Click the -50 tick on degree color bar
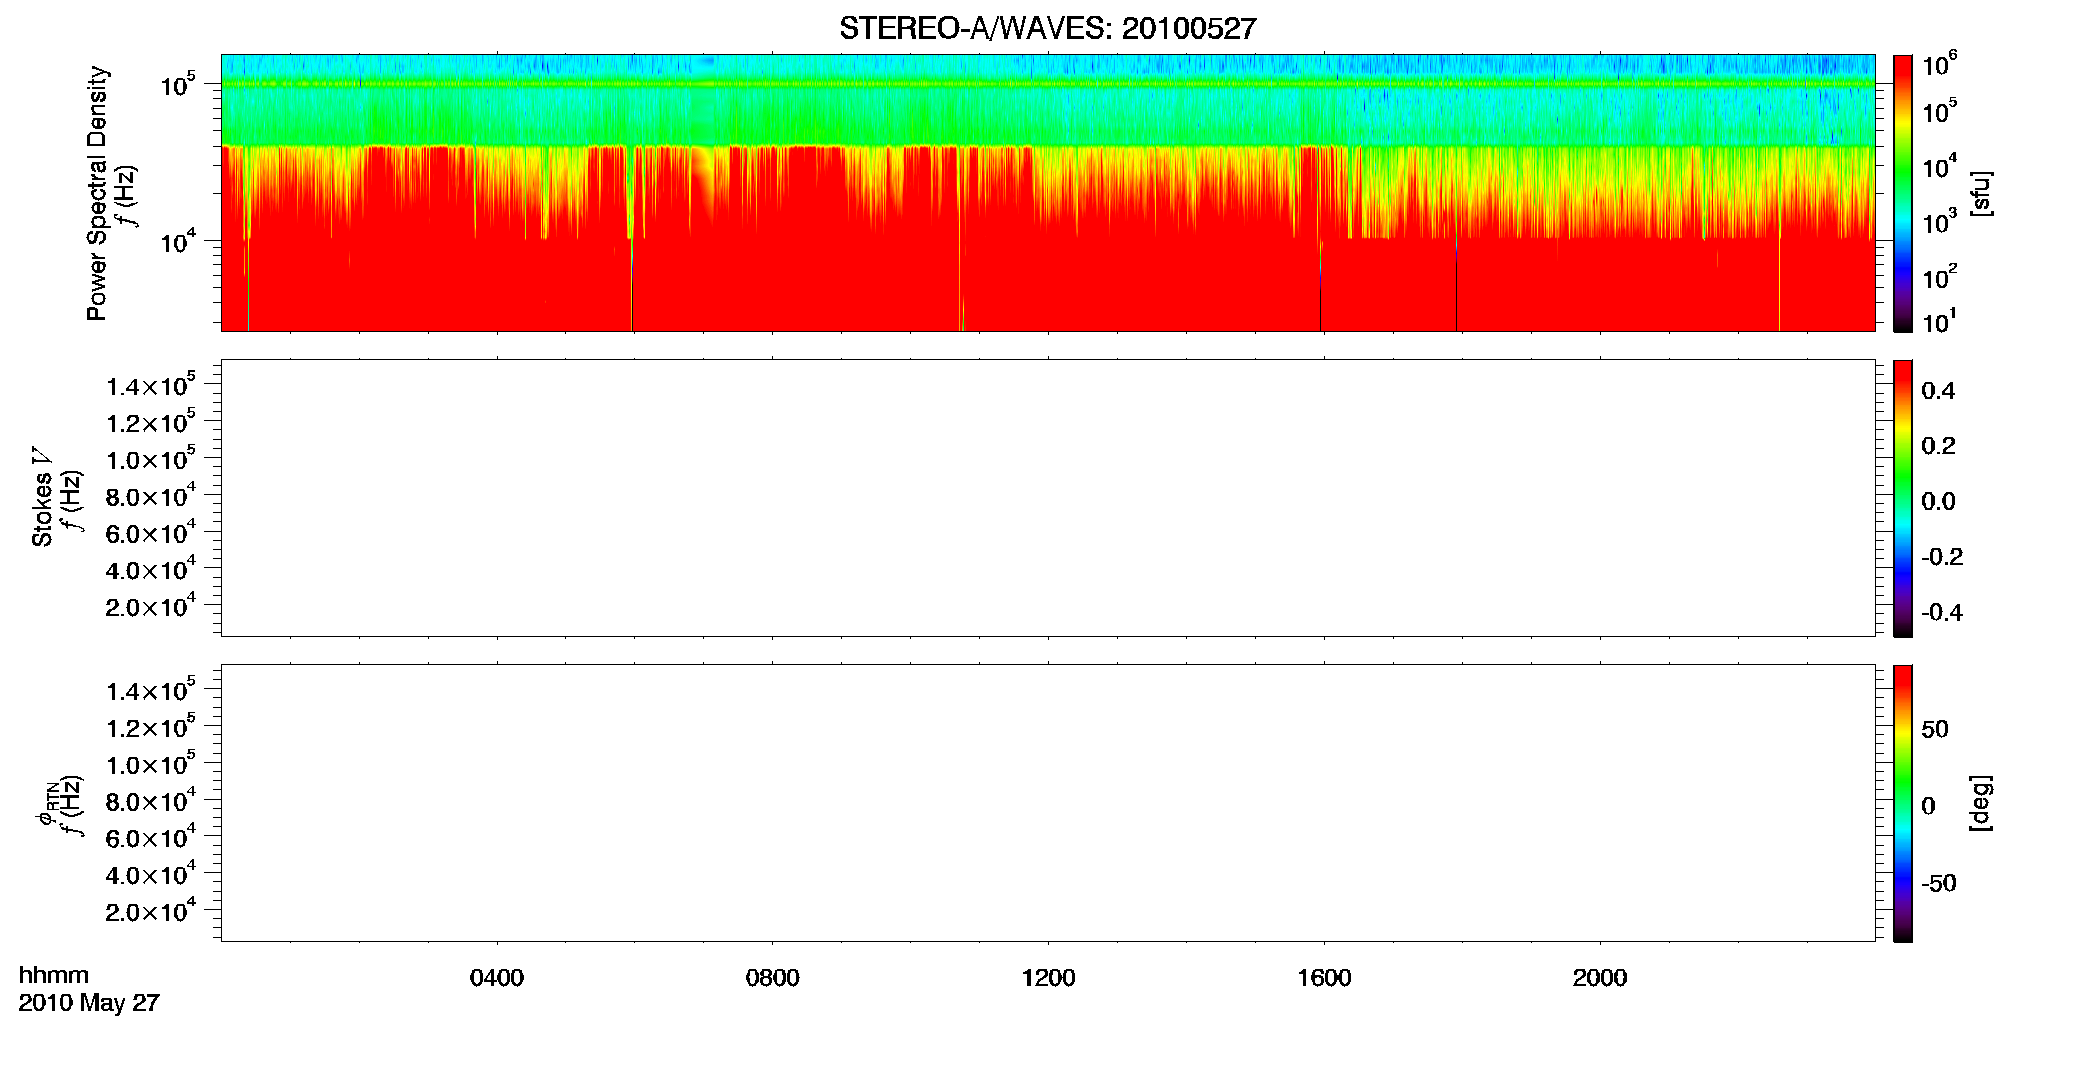The height and width of the screenshot is (1080, 2096). (1939, 884)
